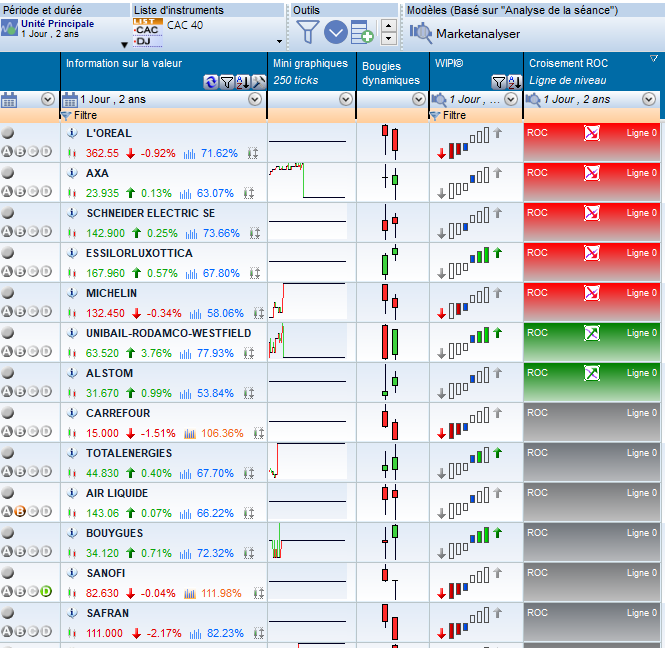Open the WIPI column period dropdown chevron
Screen dimensions: 665x648
tap(511, 100)
